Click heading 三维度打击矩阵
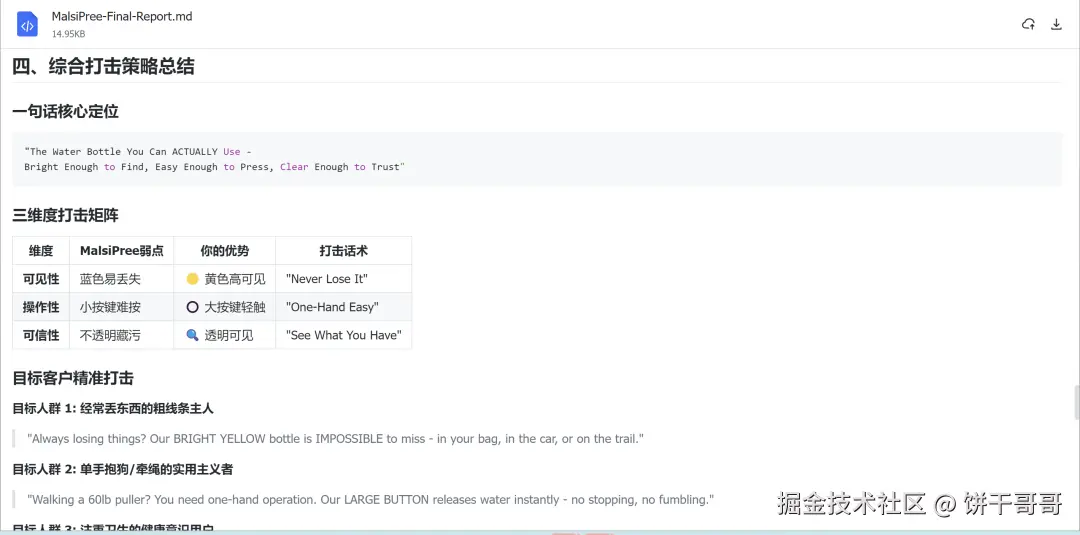Screen dimensions: 1080x535 [x=65, y=215]
